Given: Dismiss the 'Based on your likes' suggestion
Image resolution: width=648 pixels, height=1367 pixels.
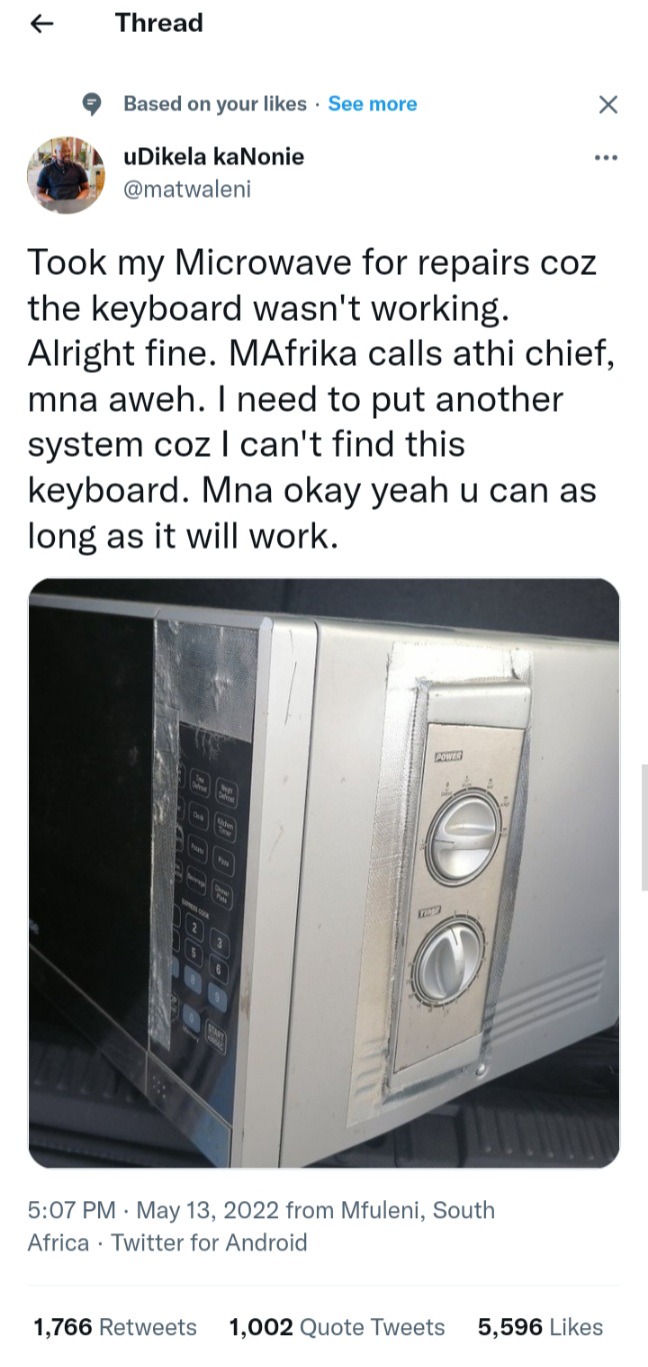Looking at the screenshot, I should 606,104.
